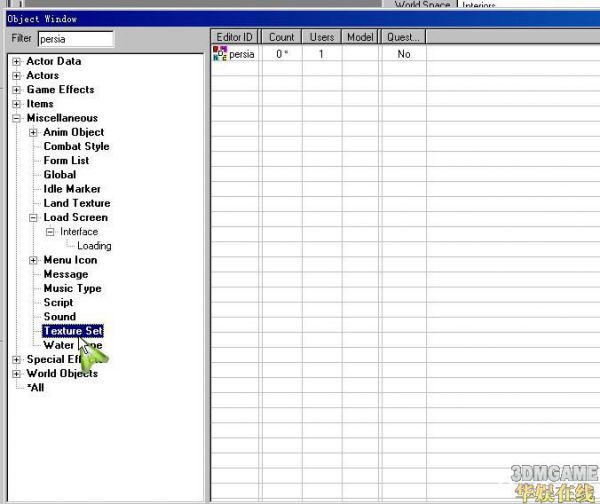
Task: Select the Sound tree entry
Action: pos(59,317)
